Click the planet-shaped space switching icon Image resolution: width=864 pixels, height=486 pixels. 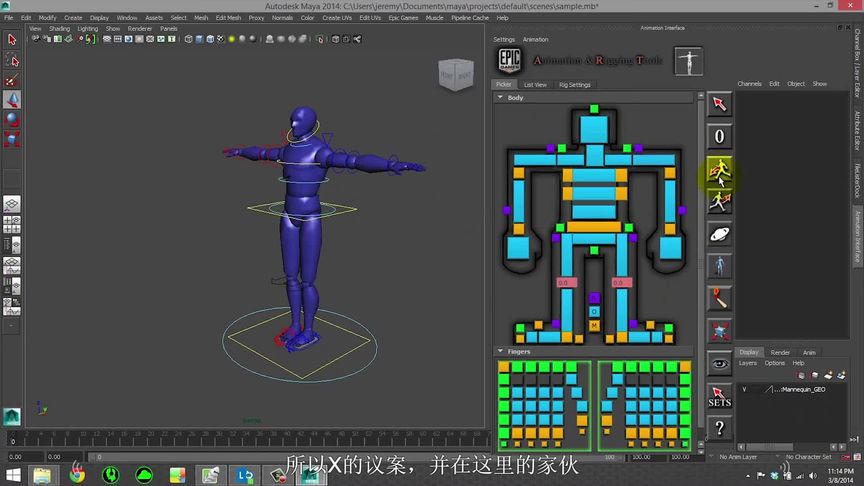click(x=719, y=234)
